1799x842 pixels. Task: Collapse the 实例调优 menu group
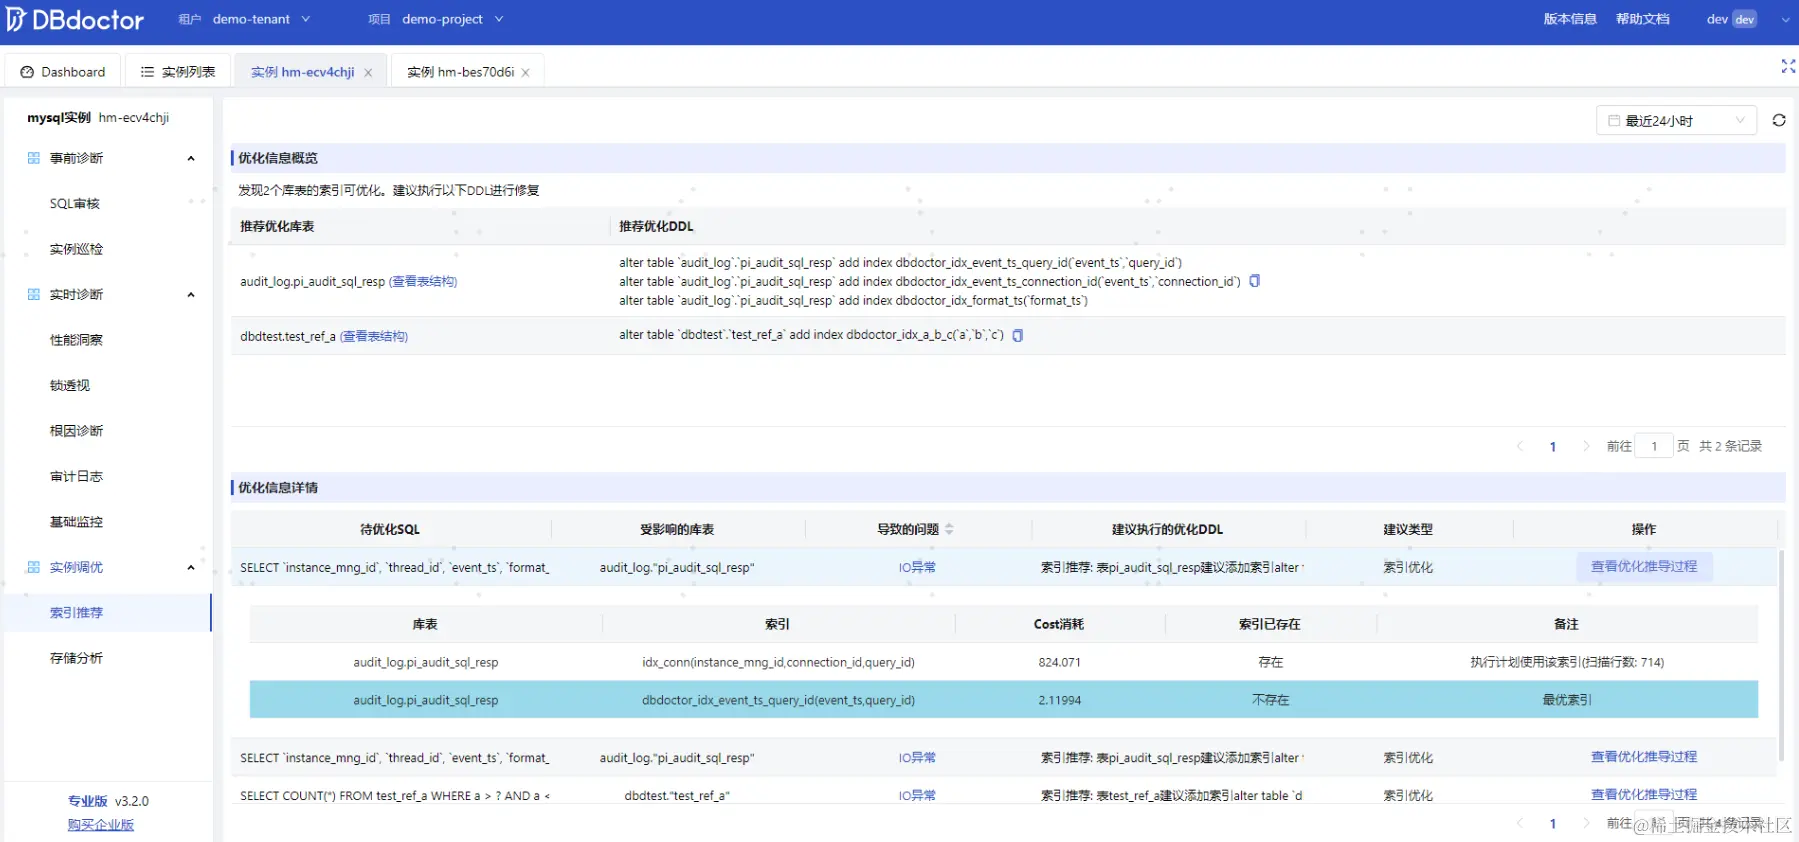[191, 567]
